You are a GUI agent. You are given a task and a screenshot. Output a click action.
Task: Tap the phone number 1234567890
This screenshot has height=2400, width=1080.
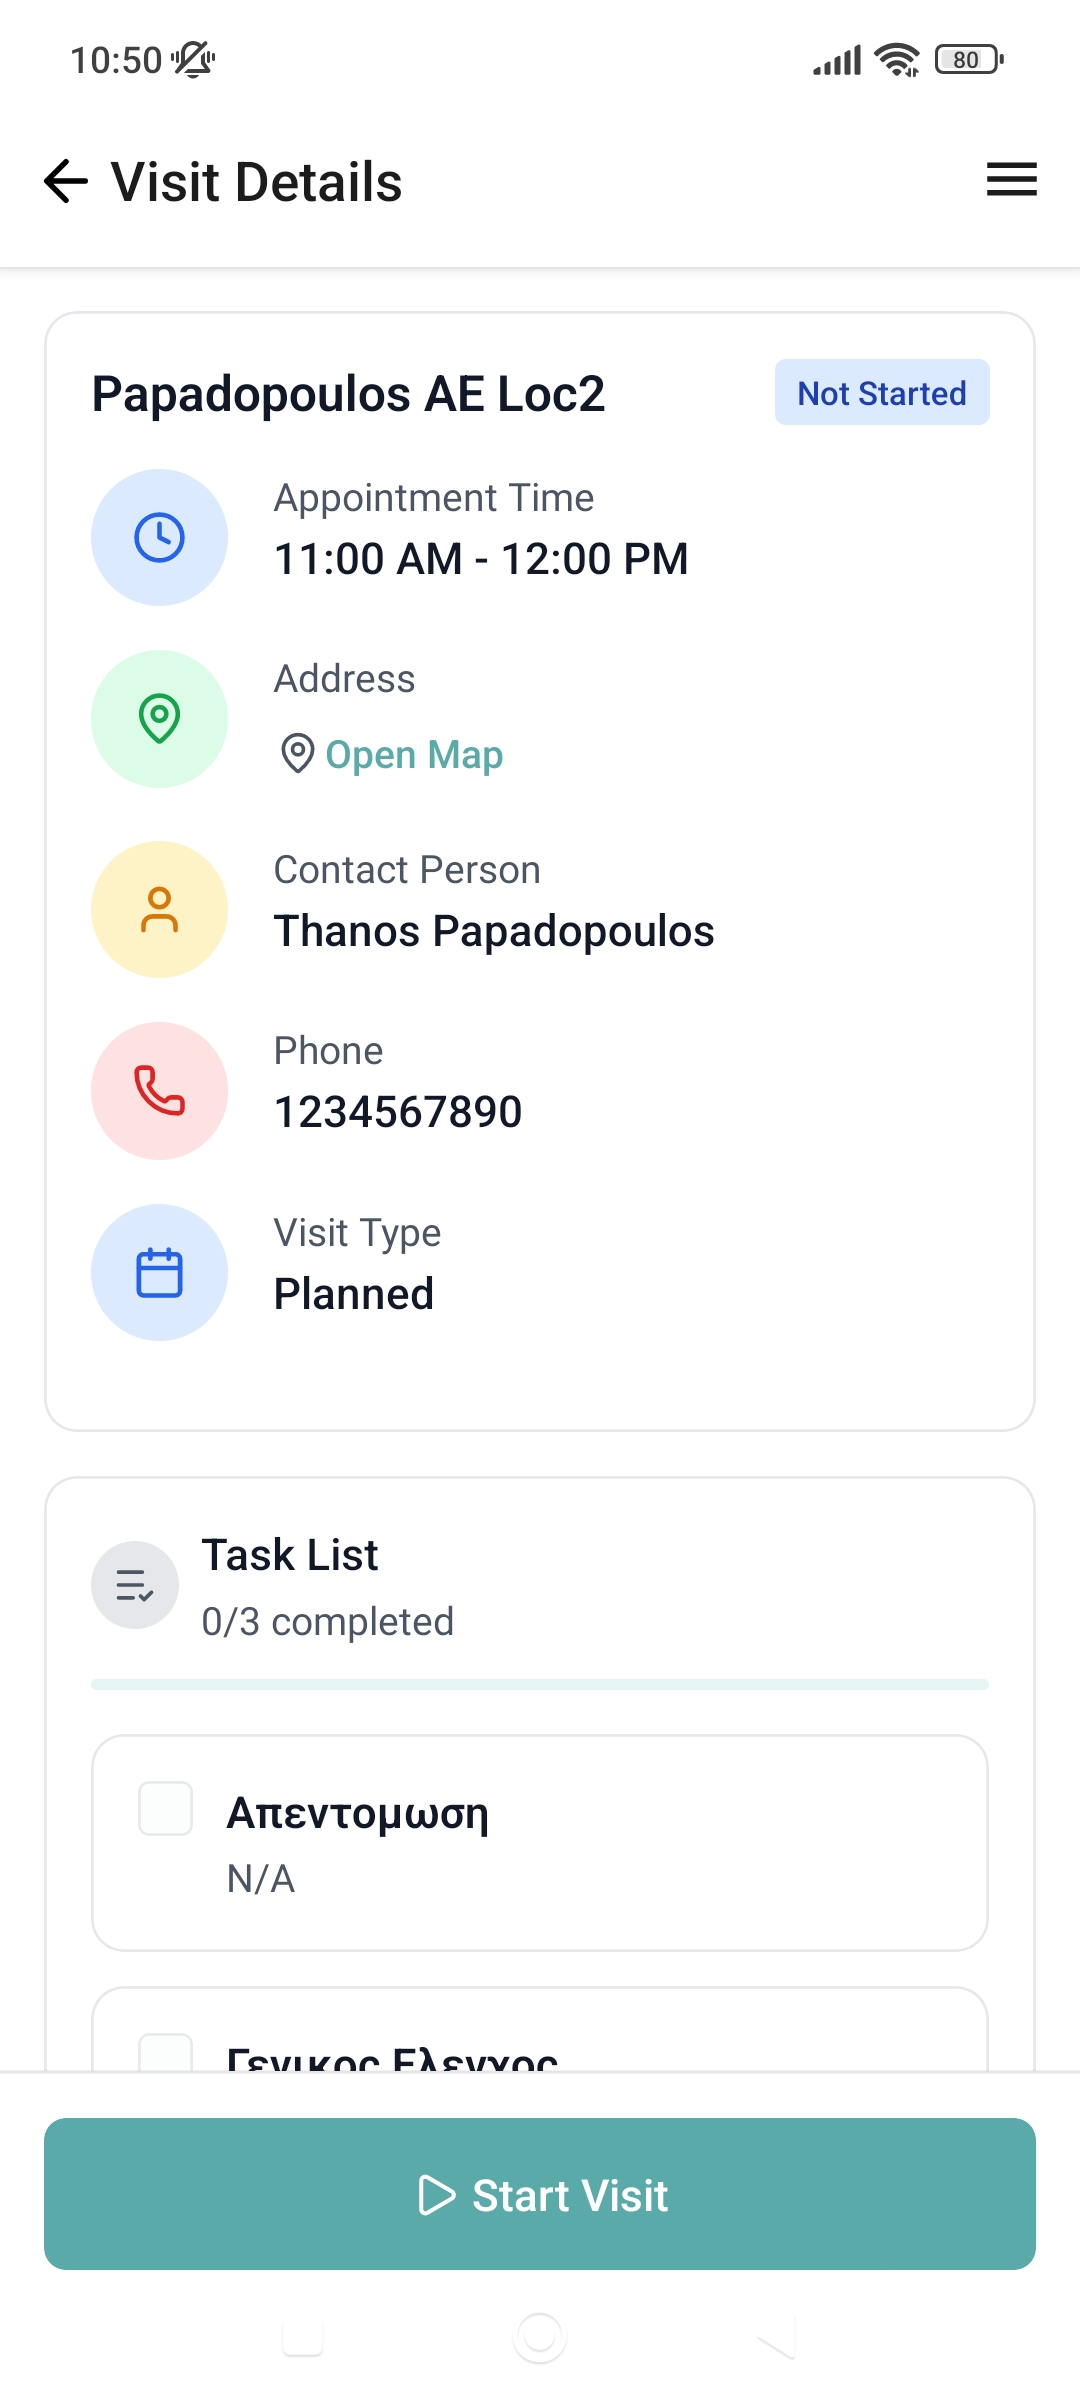pos(398,1112)
